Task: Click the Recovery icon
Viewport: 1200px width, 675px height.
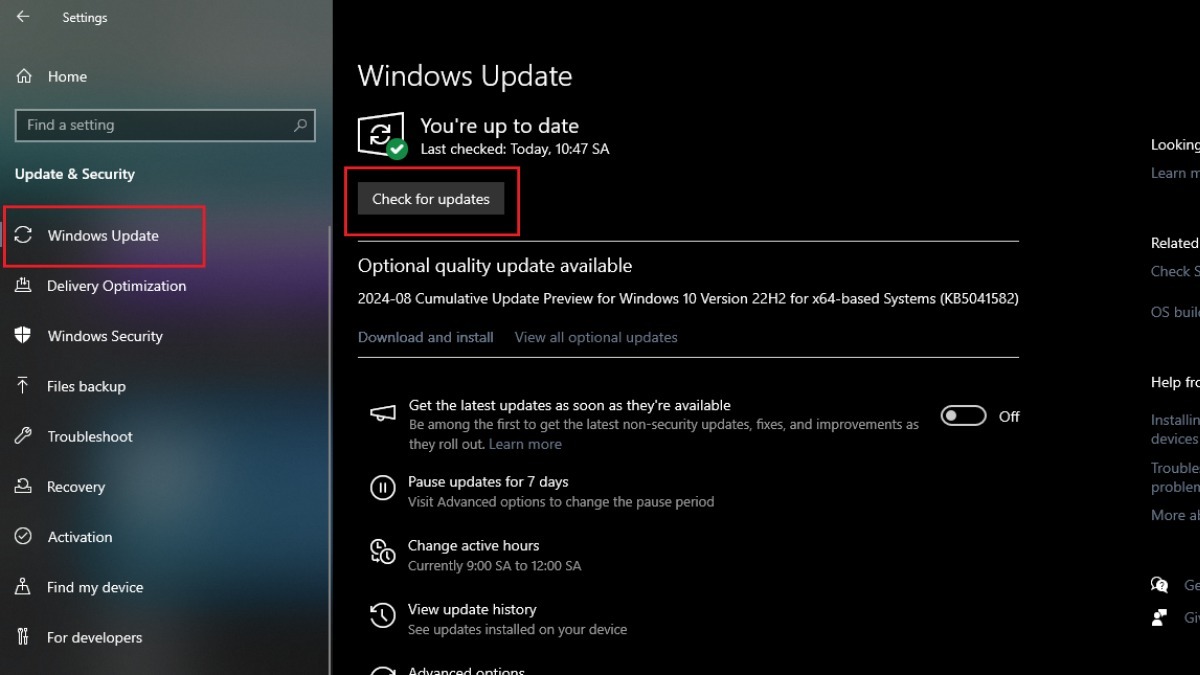Action: (x=24, y=487)
